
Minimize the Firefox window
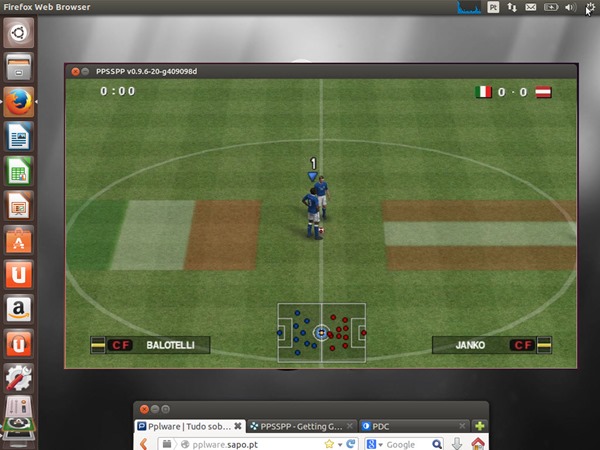point(155,409)
